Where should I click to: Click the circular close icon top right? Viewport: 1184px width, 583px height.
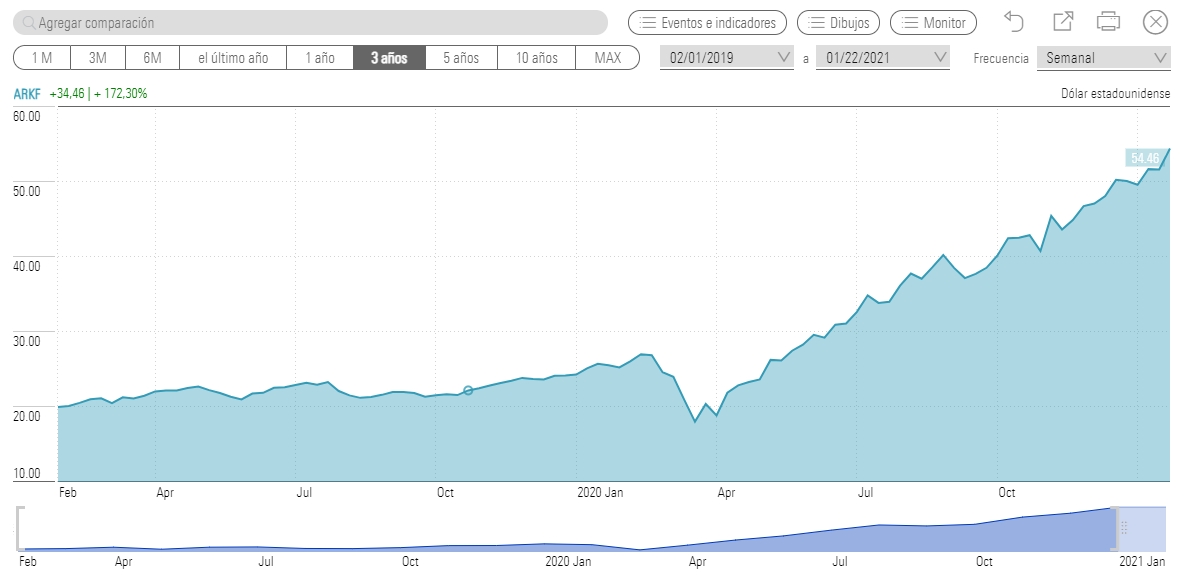pyautogui.click(x=1157, y=20)
